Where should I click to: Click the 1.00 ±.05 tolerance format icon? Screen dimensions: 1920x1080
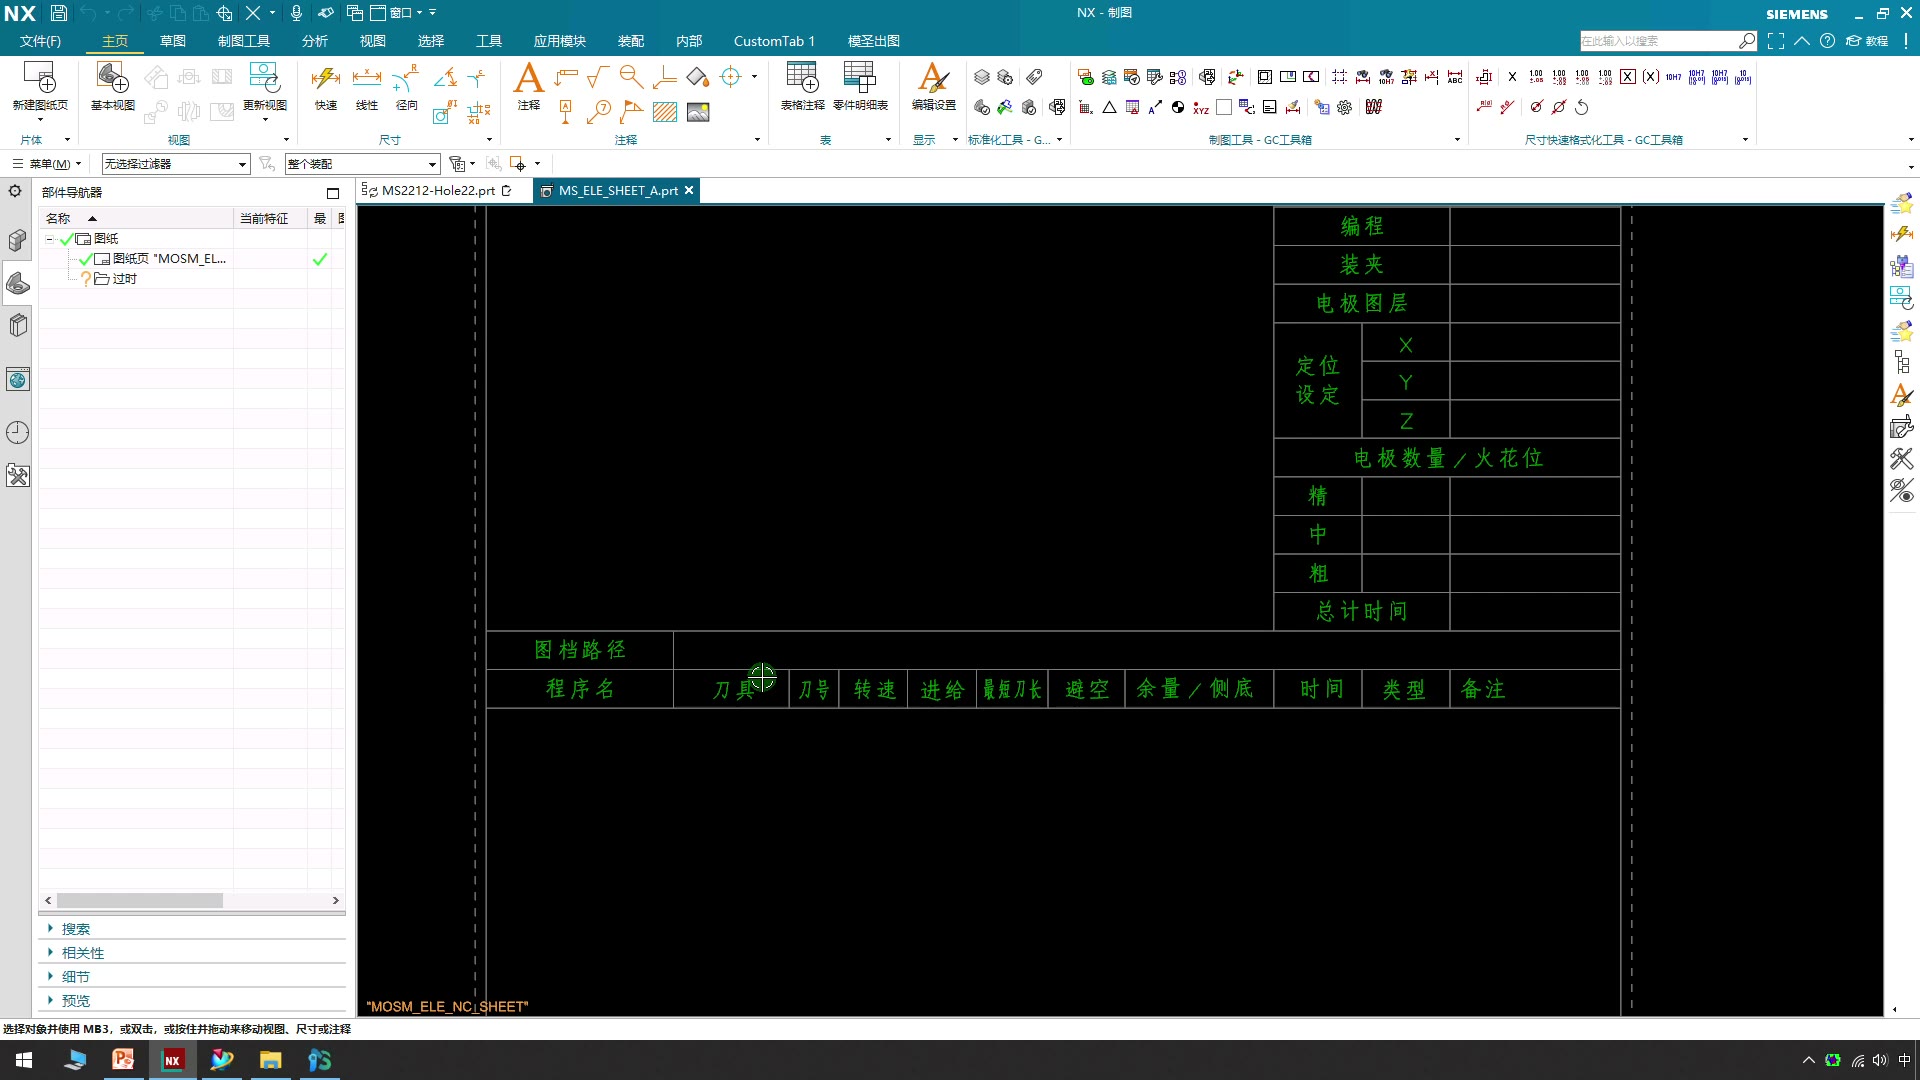pyautogui.click(x=1536, y=77)
